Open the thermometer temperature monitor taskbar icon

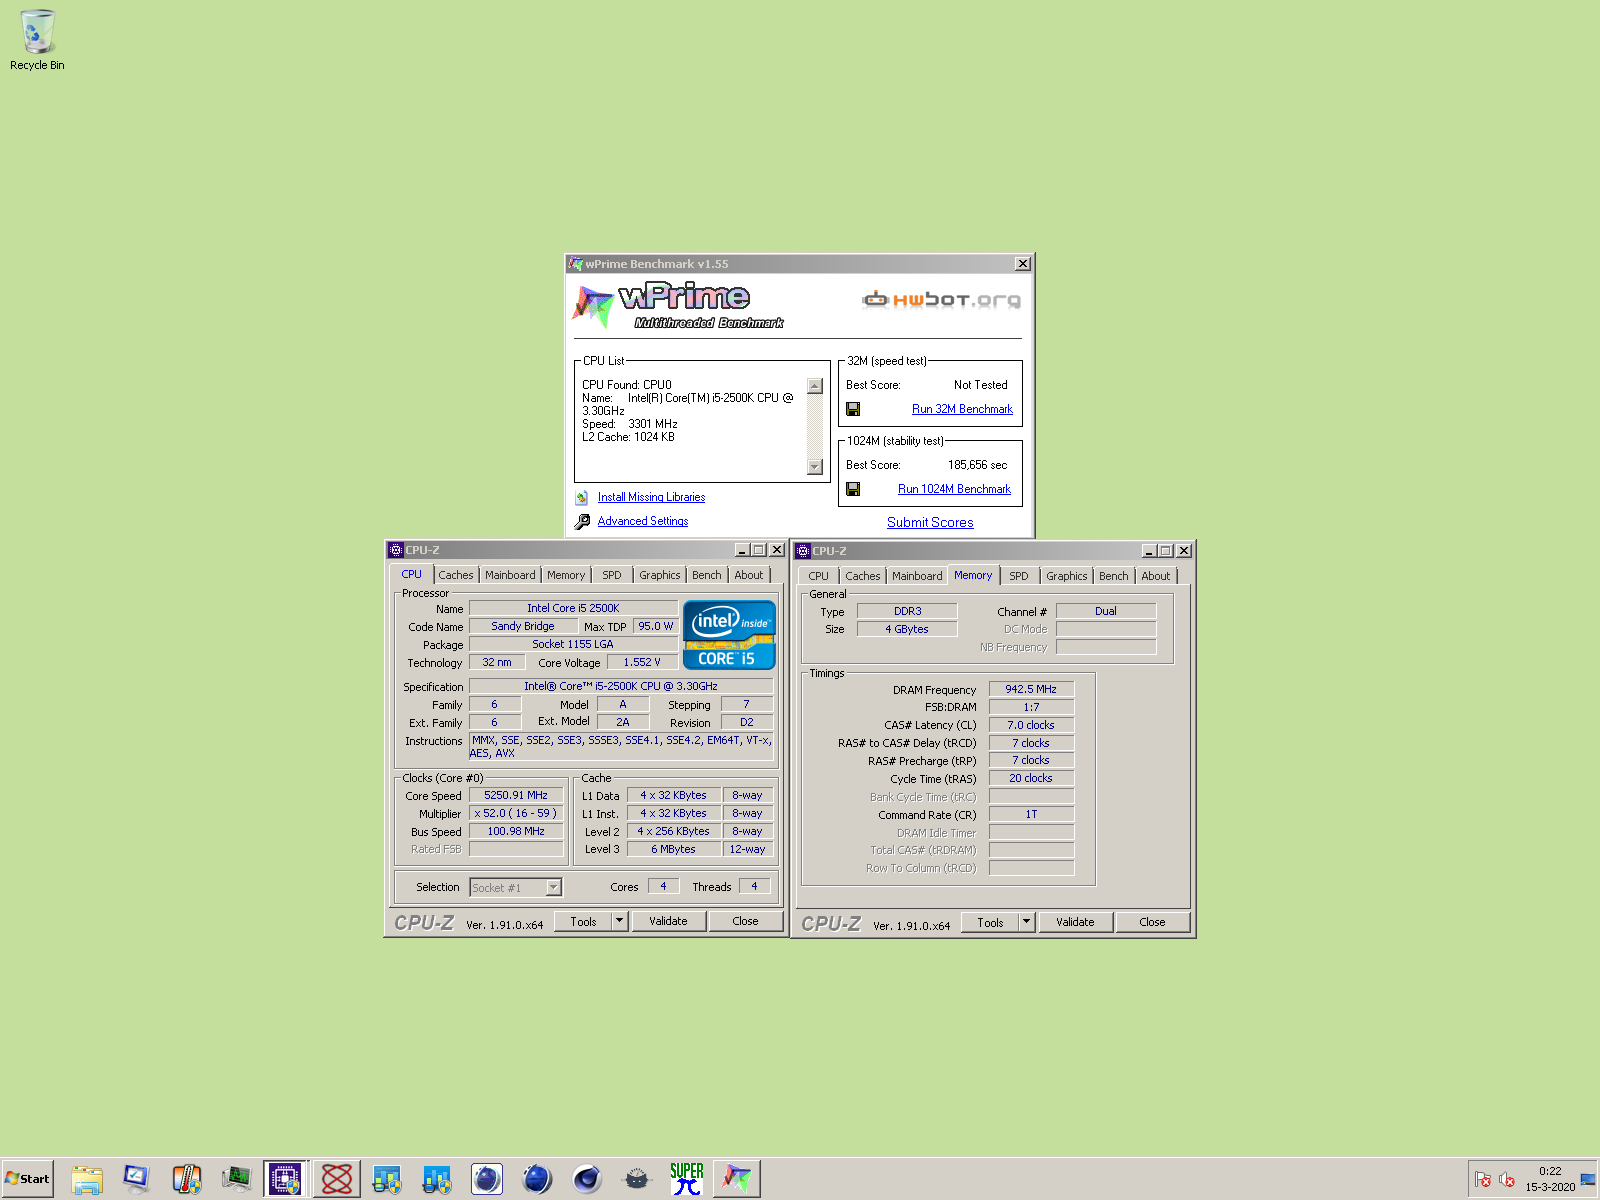click(x=187, y=1179)
